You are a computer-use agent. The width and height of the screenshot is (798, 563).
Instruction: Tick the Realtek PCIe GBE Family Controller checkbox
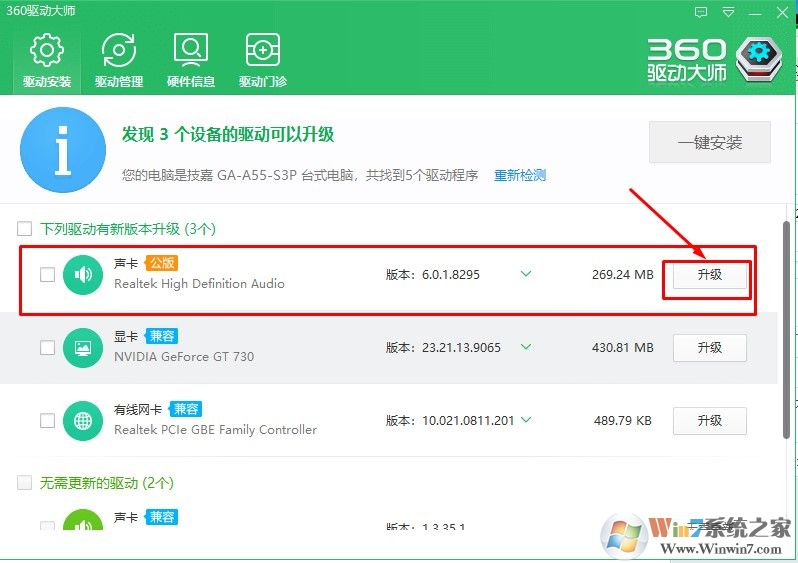(47, 420)
